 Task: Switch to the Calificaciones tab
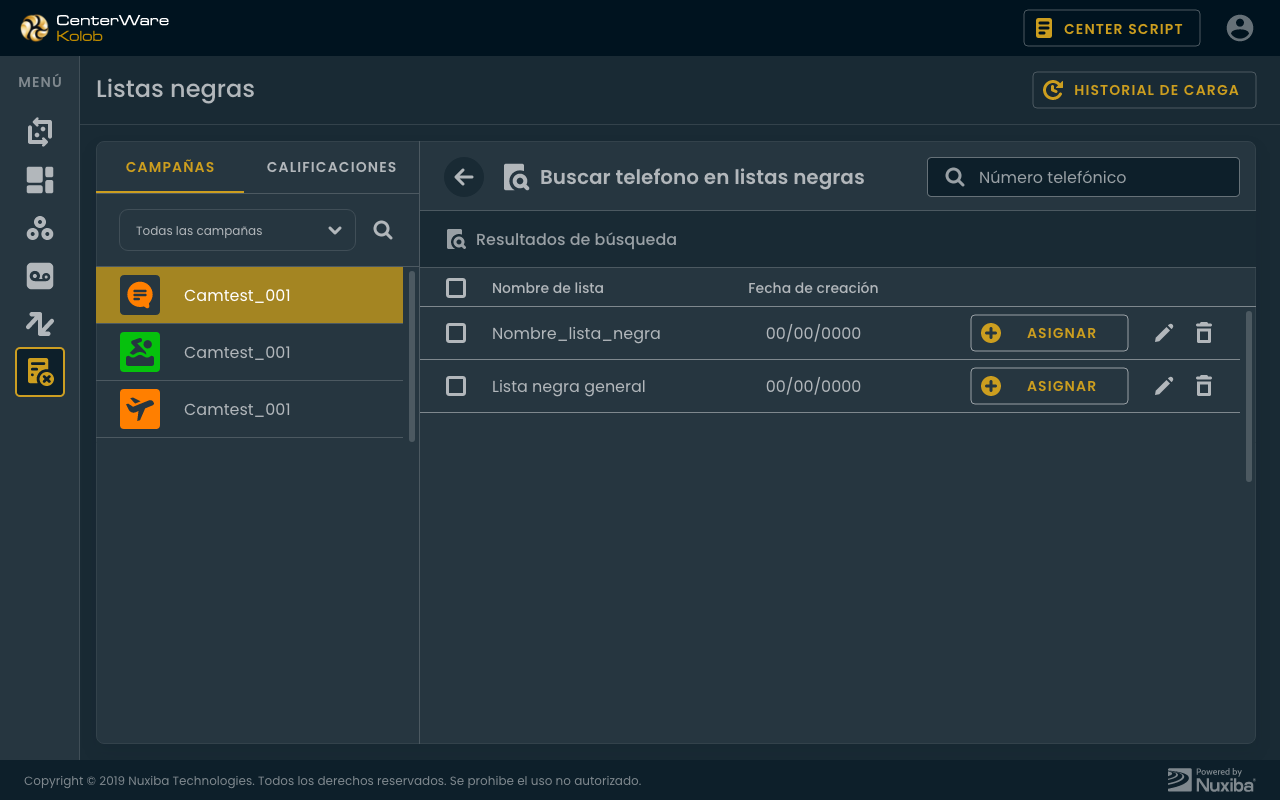[331, 167]
